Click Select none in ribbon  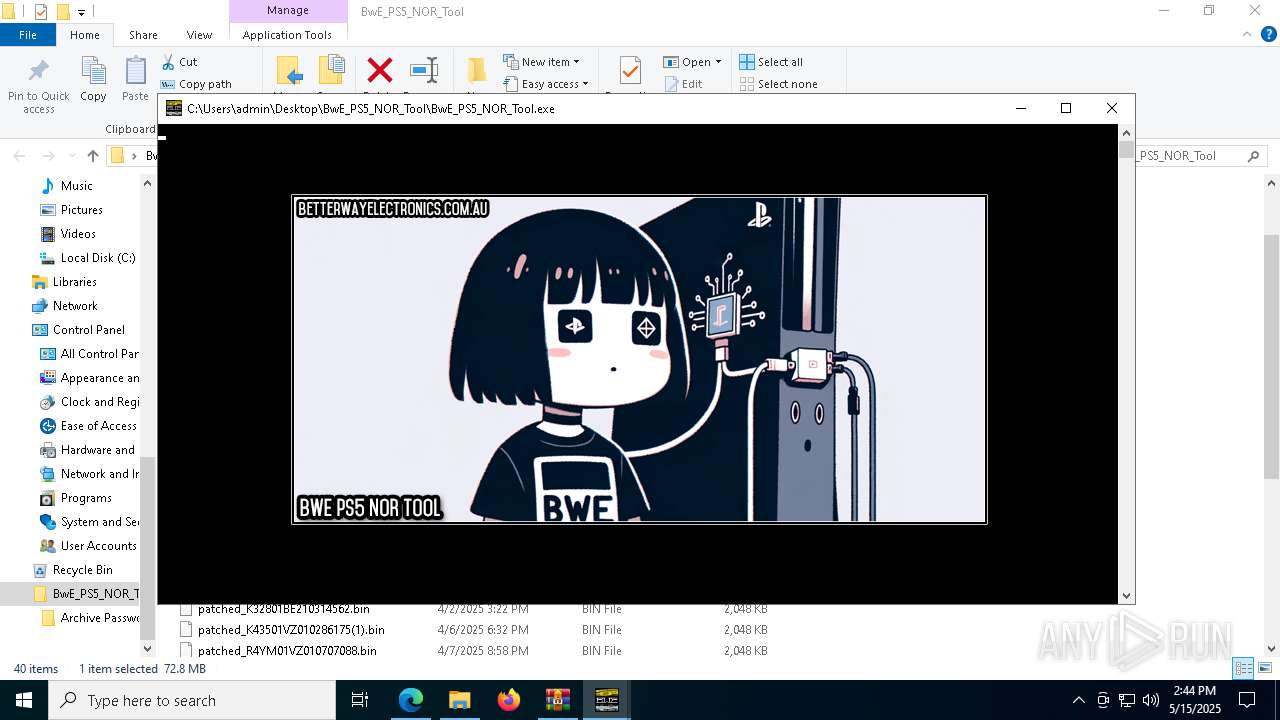(x=778, y=84)
